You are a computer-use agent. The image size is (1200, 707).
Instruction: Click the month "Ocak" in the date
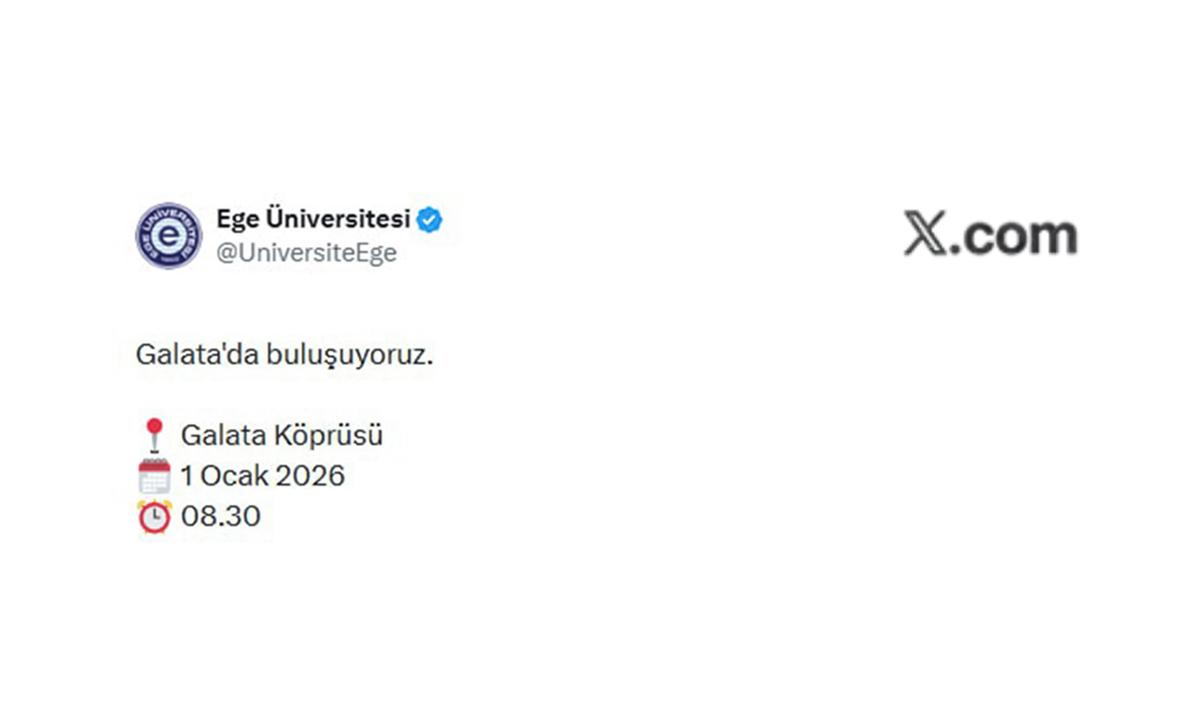point(234,476)
